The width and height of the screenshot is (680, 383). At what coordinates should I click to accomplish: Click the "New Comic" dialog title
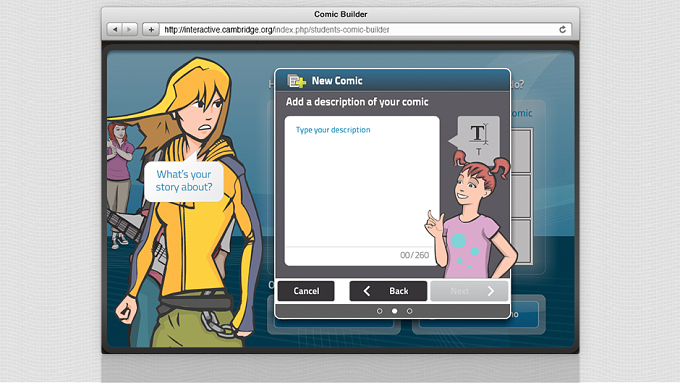pos(337,81)
